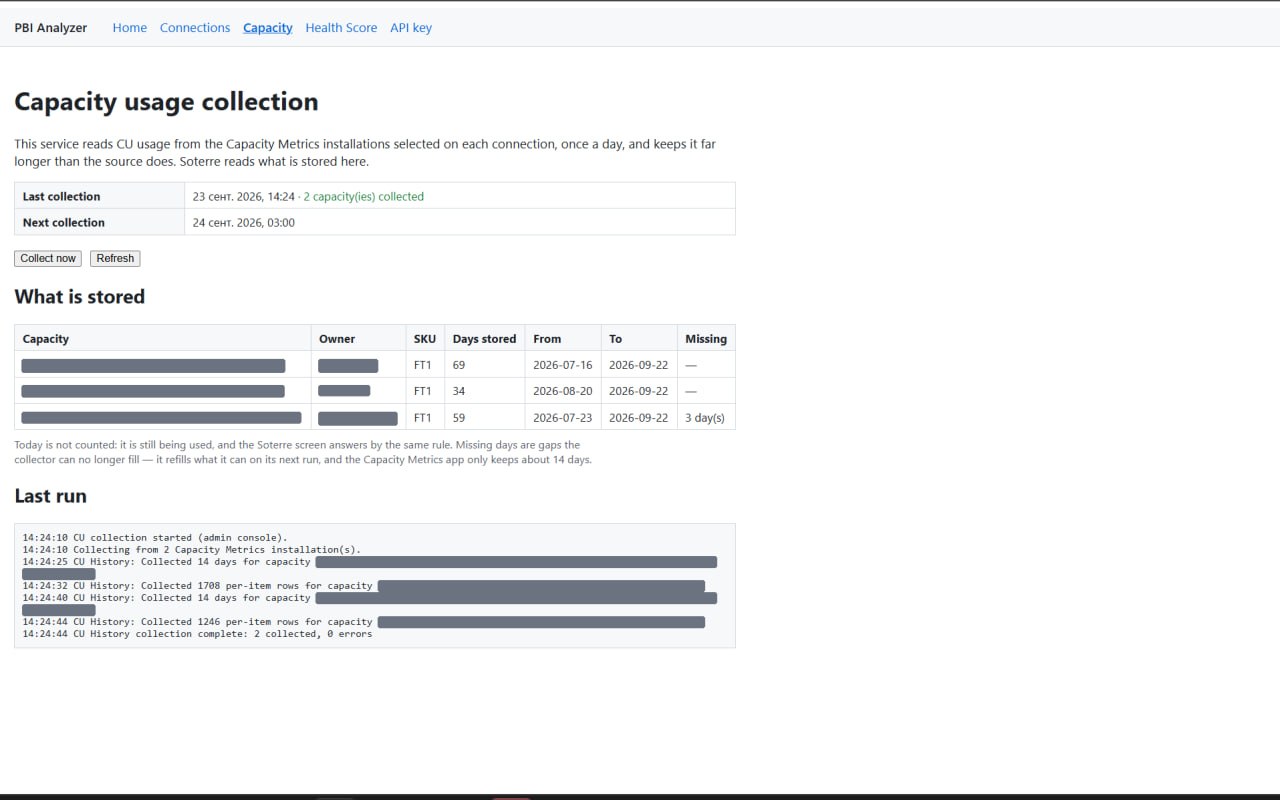
Task: Go to the Connections page
Action: coord(195,28)
